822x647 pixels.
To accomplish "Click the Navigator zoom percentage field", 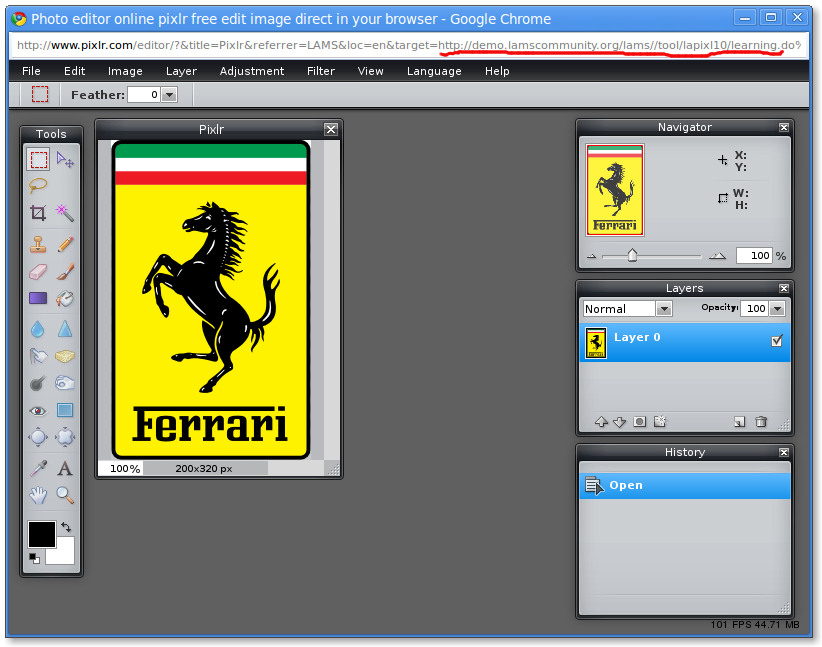I will tap(753, 256).
